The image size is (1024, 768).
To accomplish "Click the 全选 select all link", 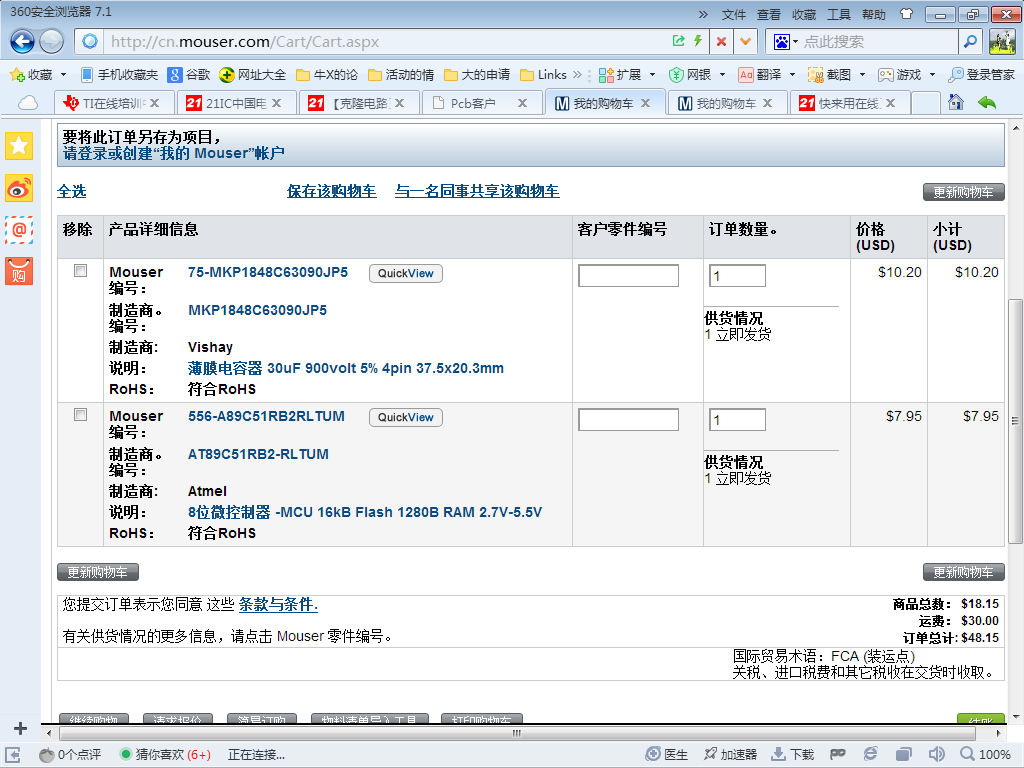I will click(x=72, y=191).
